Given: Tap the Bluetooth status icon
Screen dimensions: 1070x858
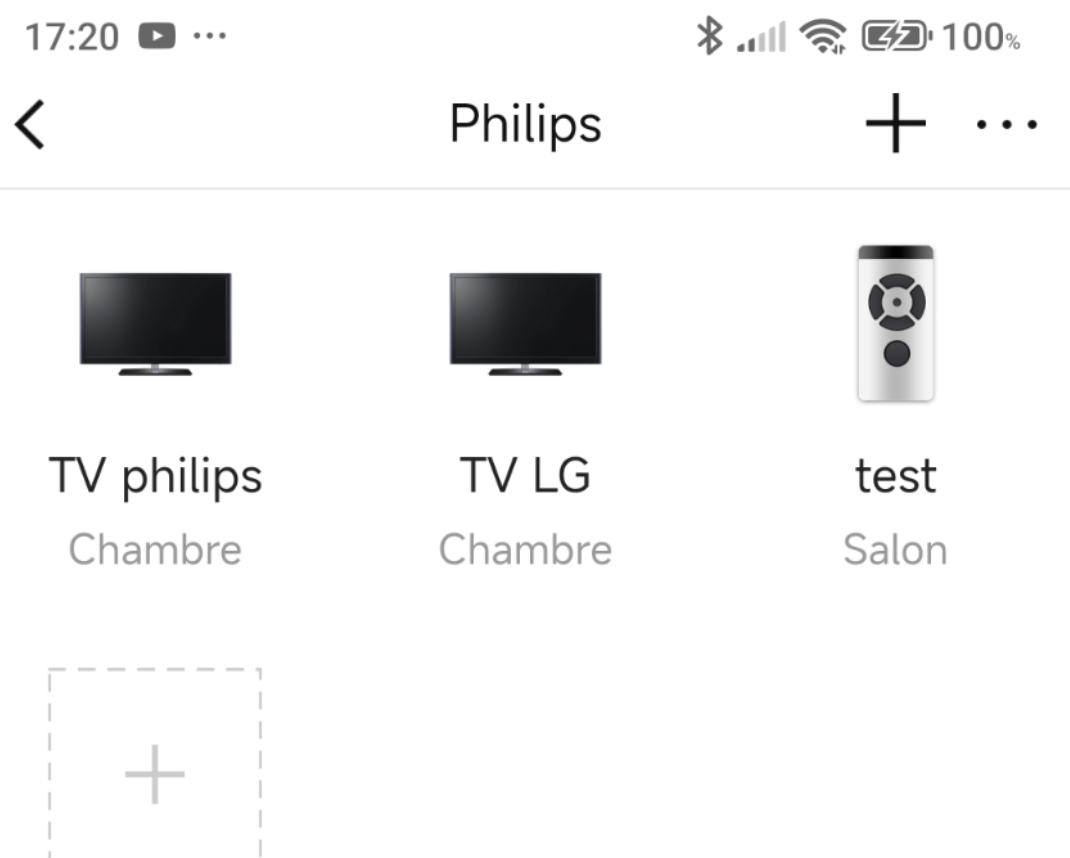Looking at the screenshot, I should (x=710, y=35).
